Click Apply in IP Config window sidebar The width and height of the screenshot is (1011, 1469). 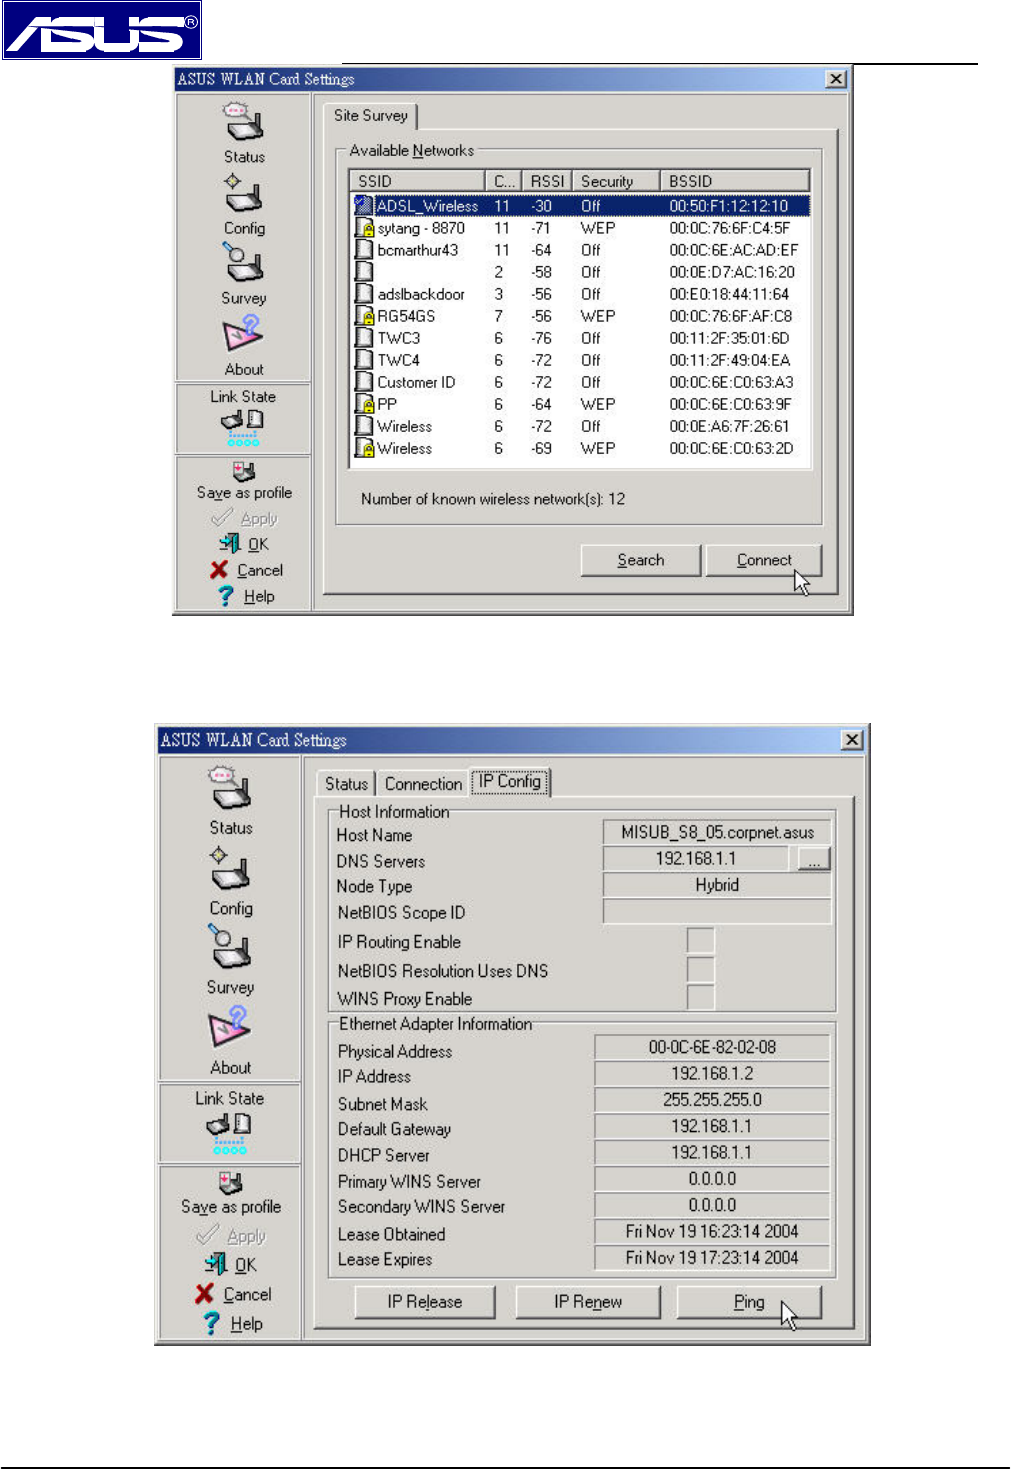tap(232, 1235)
